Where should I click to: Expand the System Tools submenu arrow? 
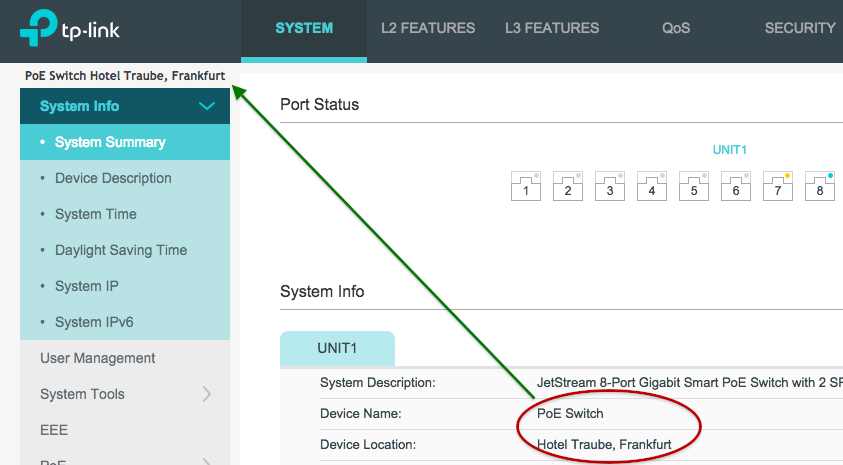[x=207, y=394]
